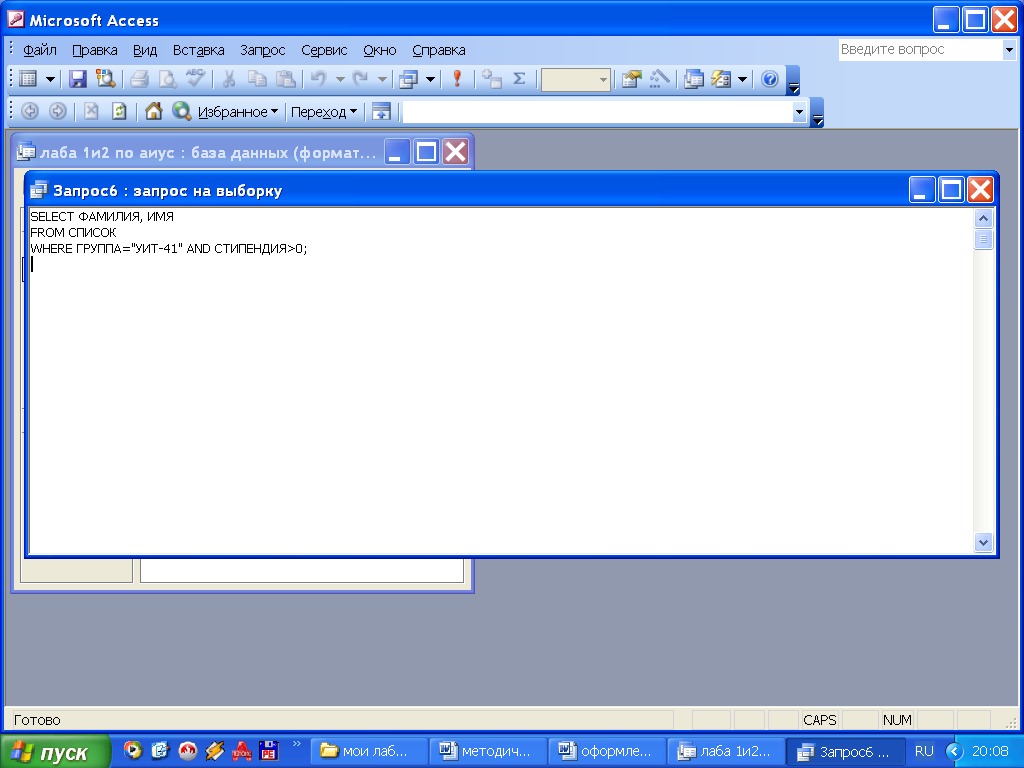Viewport: 1024px width, 768px height.
Task: Open the Сервис menu
Action: (x=324, y=50)
